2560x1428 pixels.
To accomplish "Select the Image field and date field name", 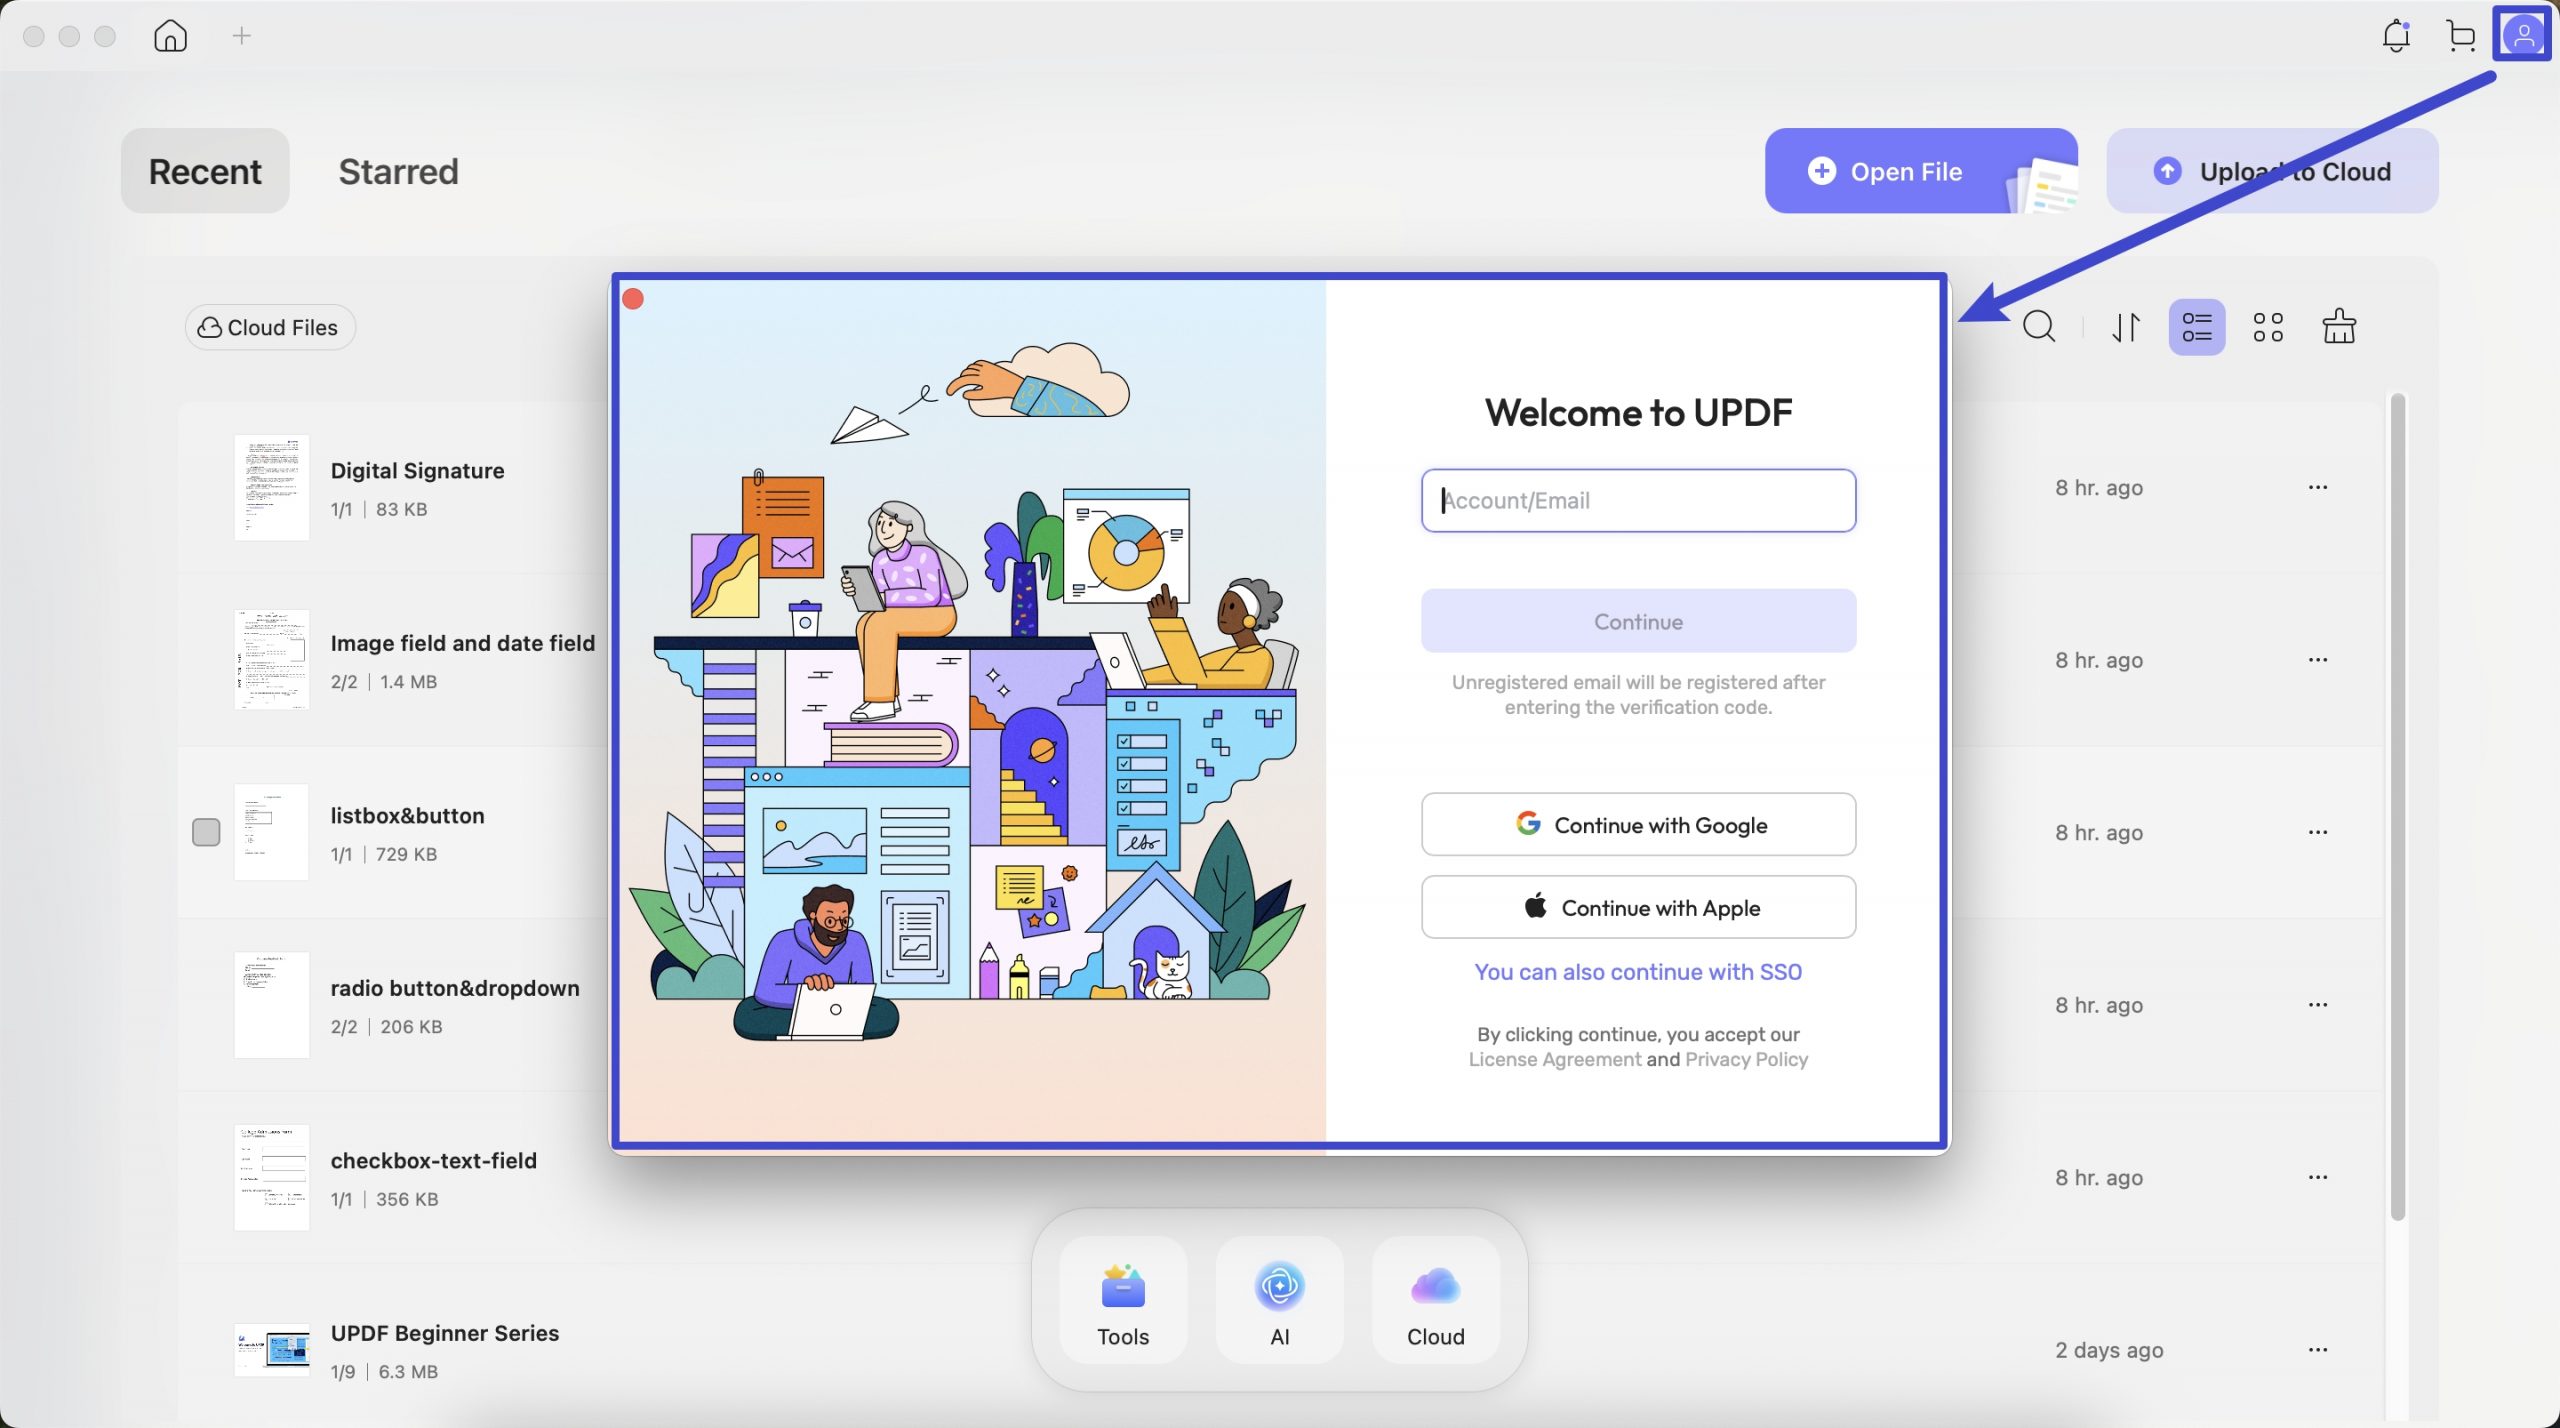I will [462, 643].
